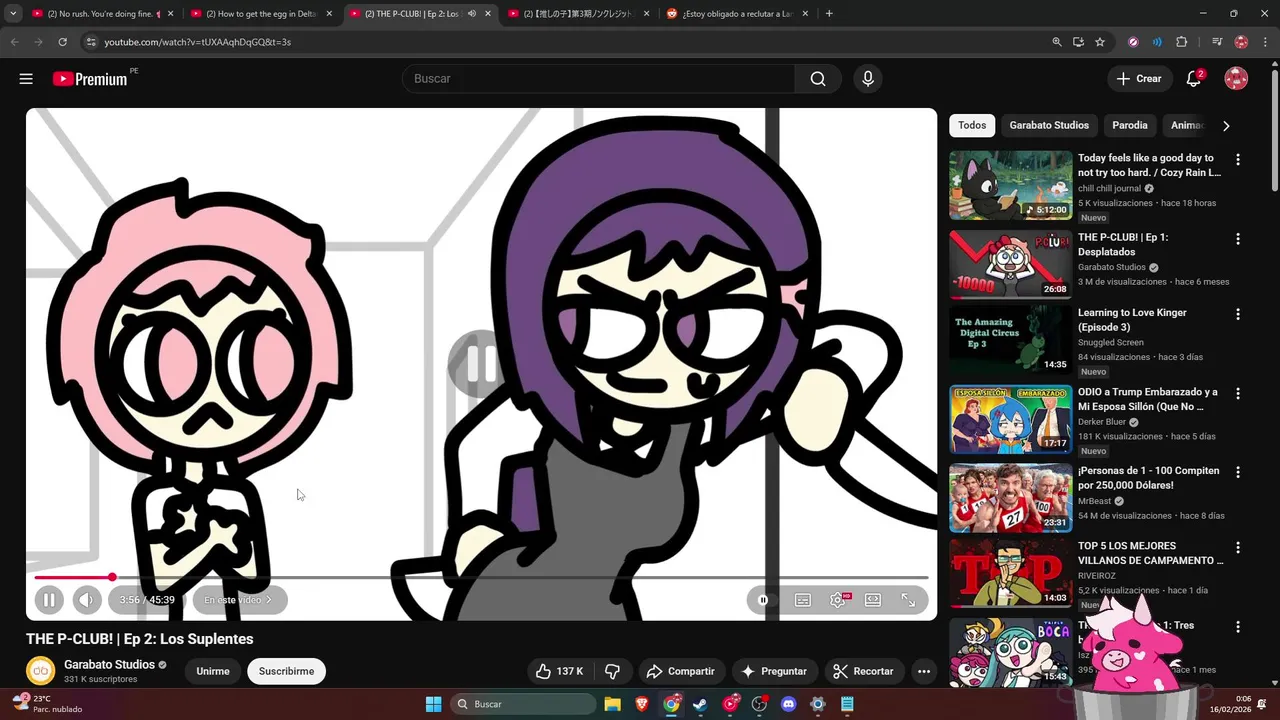Open the YouTube guide hamburger menu

[x=26, y=79]
